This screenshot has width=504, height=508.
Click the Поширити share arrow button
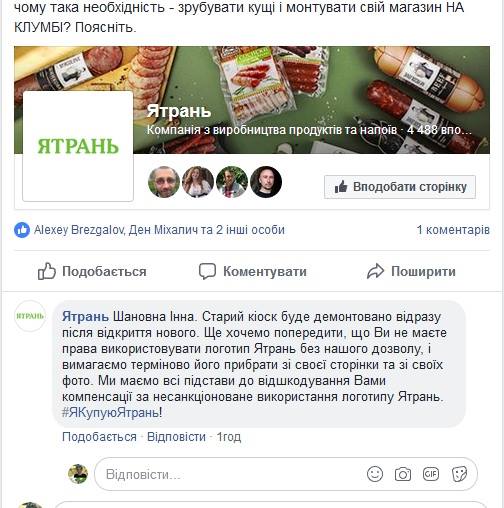pos(411,271)
